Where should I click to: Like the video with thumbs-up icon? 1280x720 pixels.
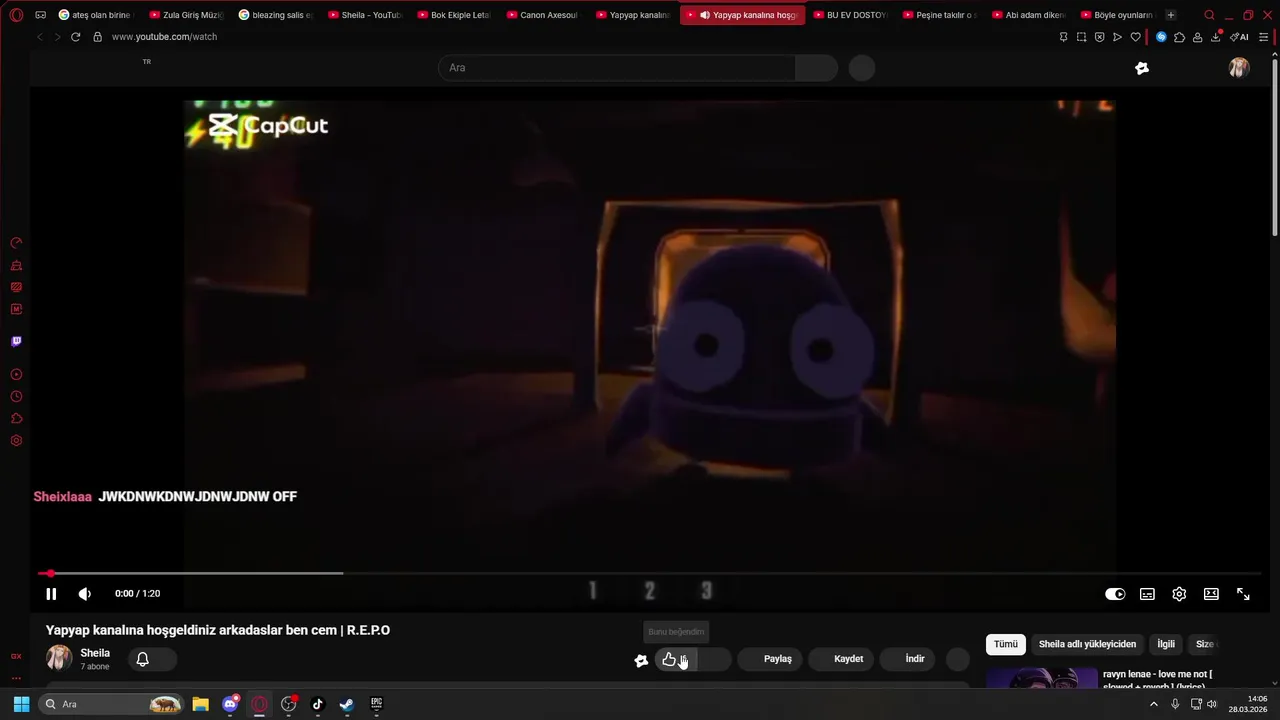[x=669, y=659]
